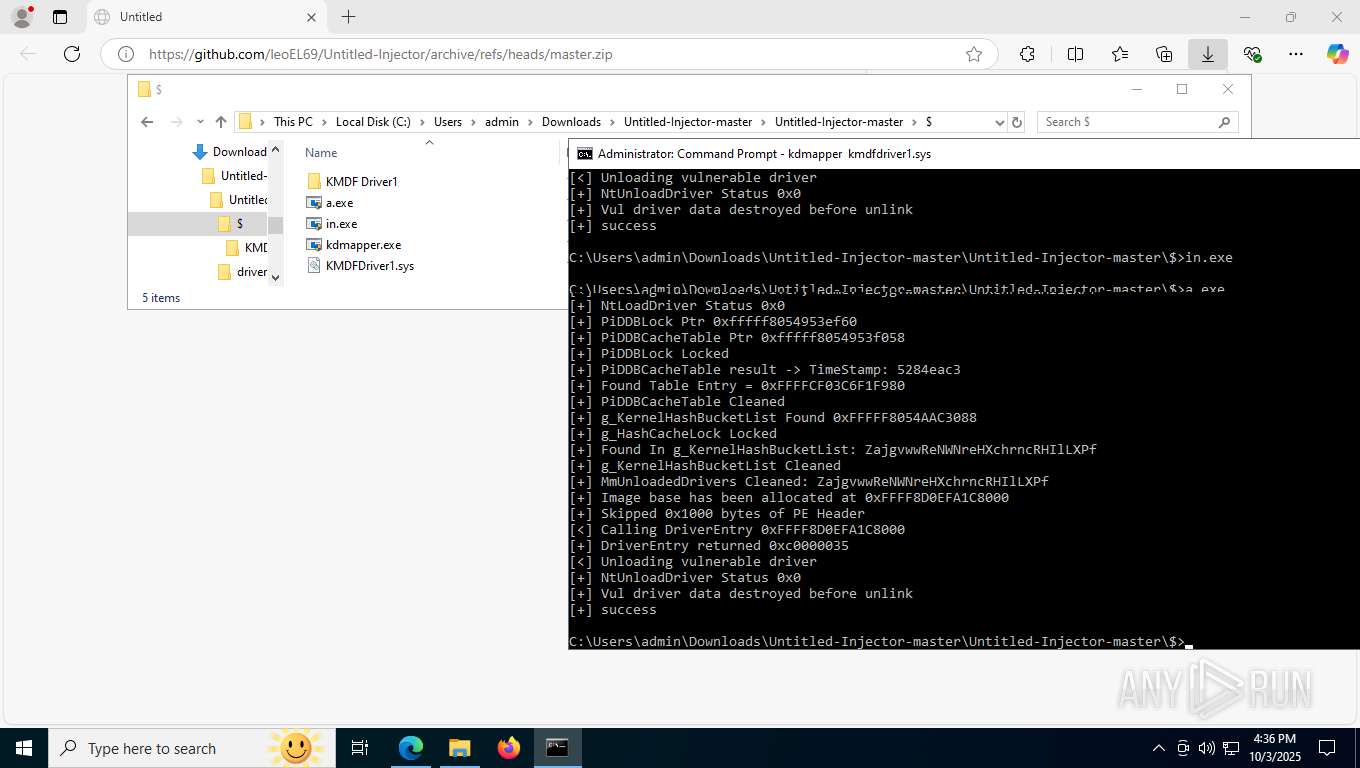The image size is (1360, 768).
Task: Select the KMD folder in navigation tree
Action: tap(246, 248)
